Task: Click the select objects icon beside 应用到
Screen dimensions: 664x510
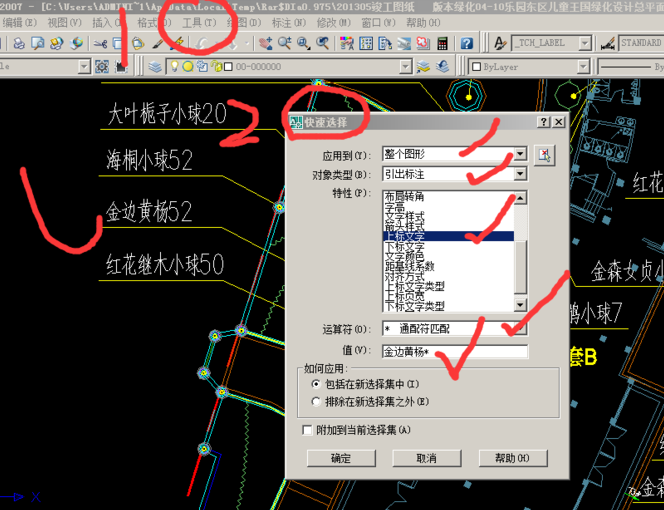Action: tap(544, 155)
